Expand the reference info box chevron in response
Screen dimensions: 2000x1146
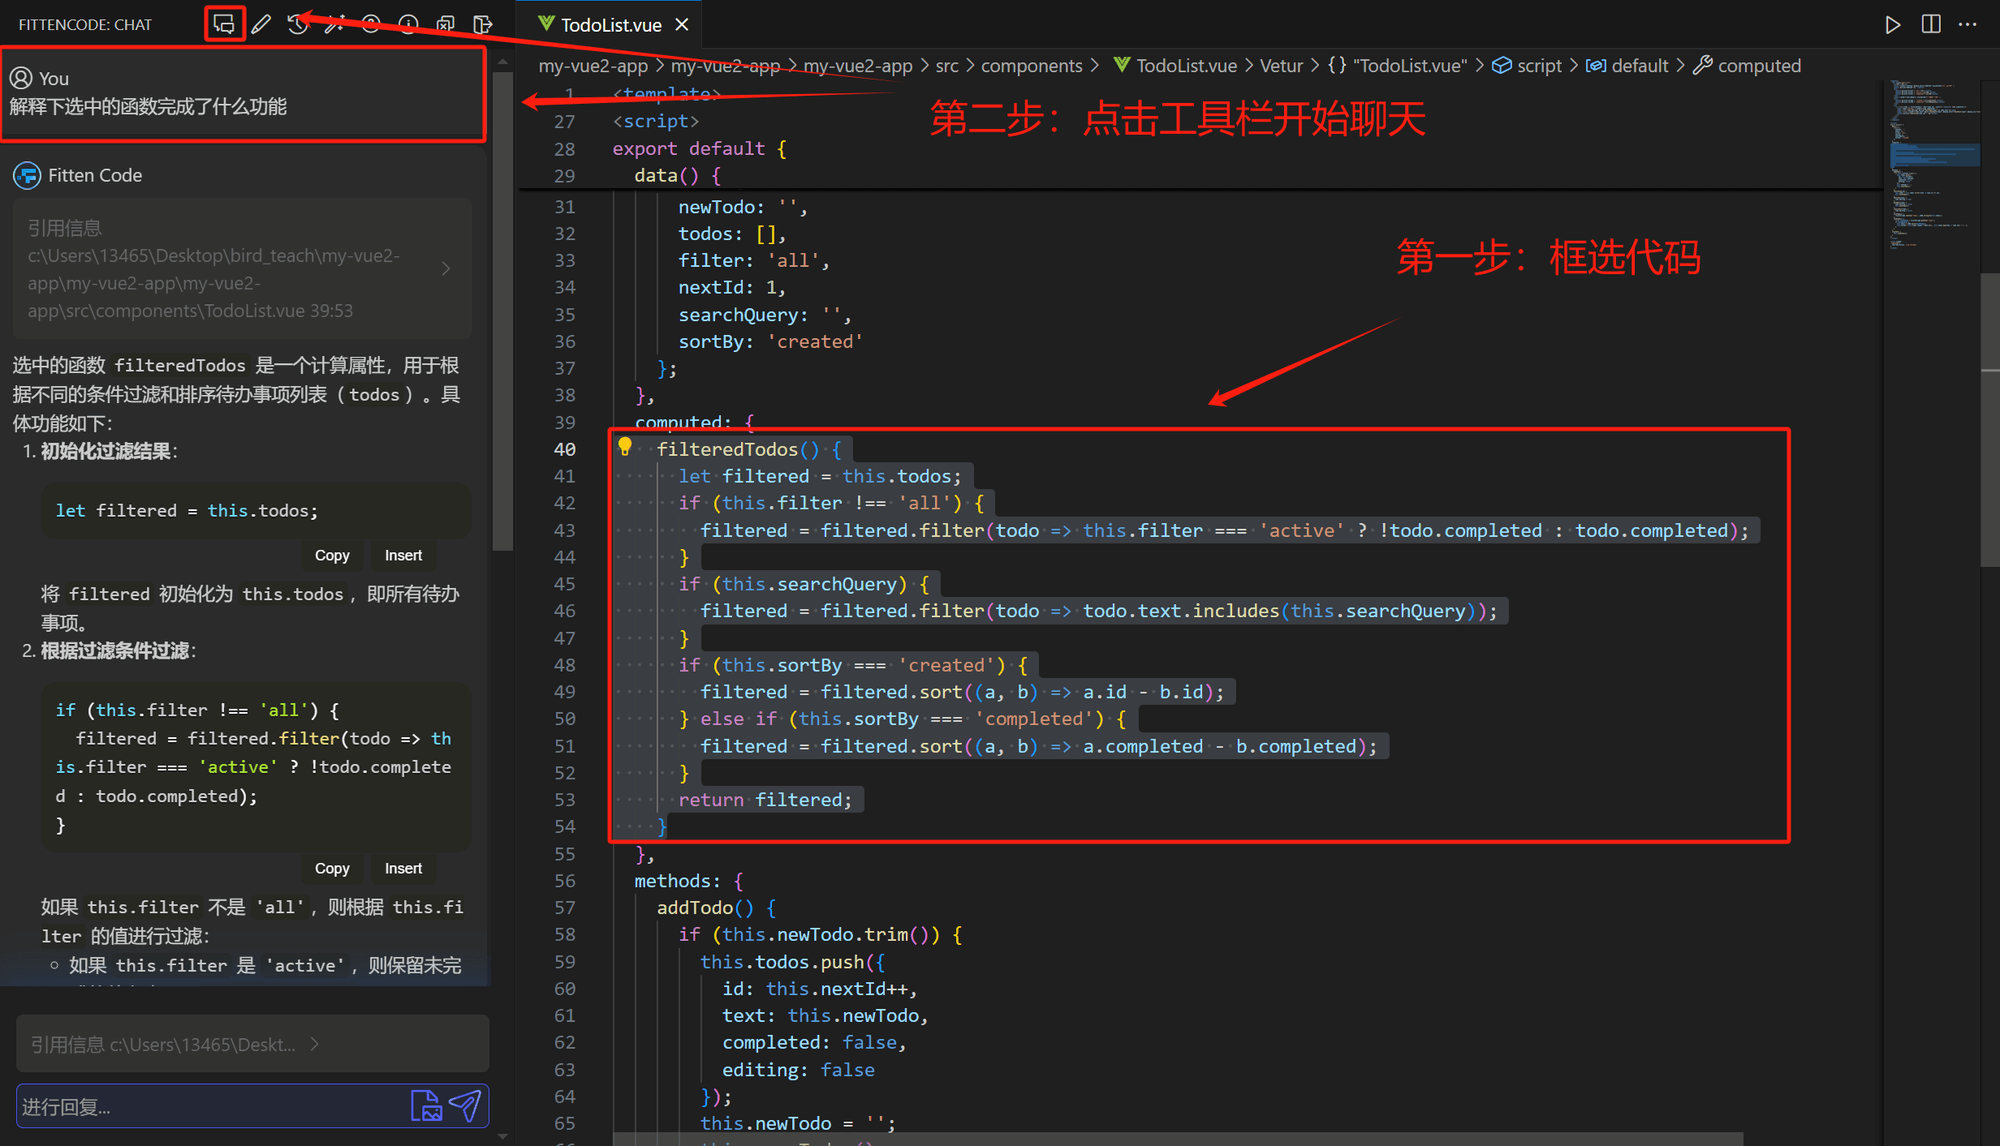[x=446, y=268]
